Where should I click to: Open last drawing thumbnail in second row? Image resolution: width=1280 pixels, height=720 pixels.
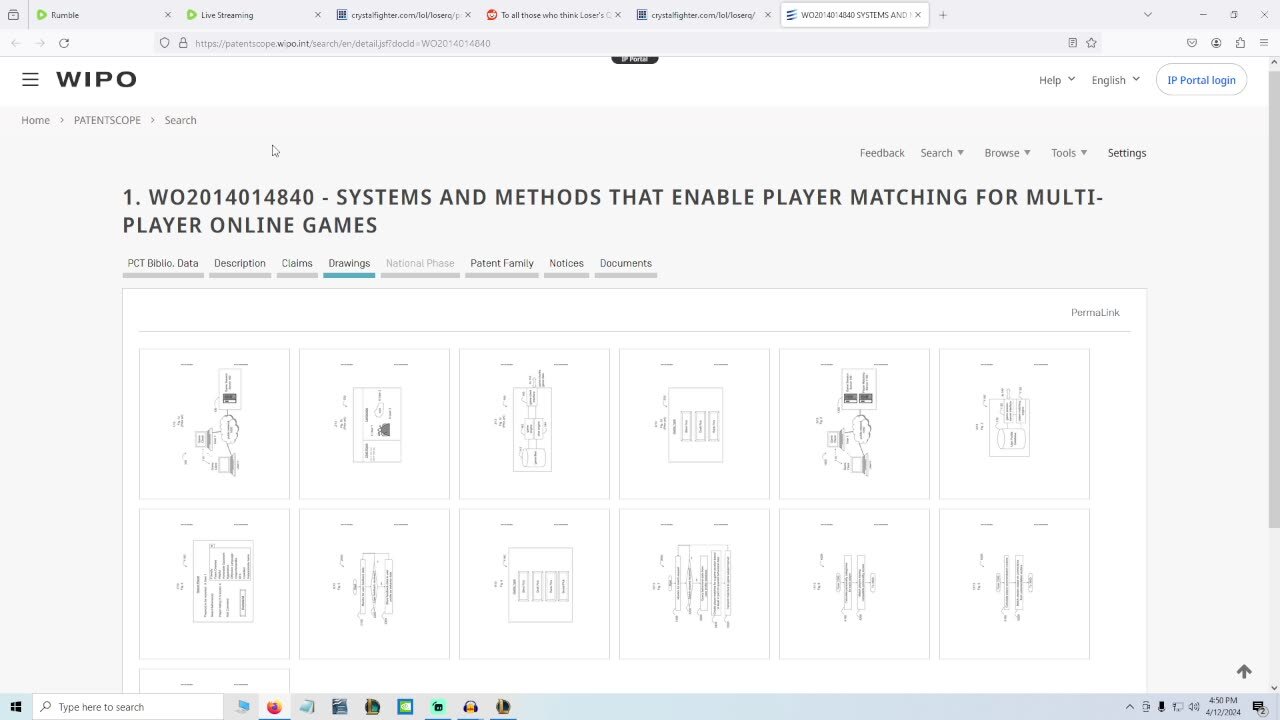[x=1014, y=584]
